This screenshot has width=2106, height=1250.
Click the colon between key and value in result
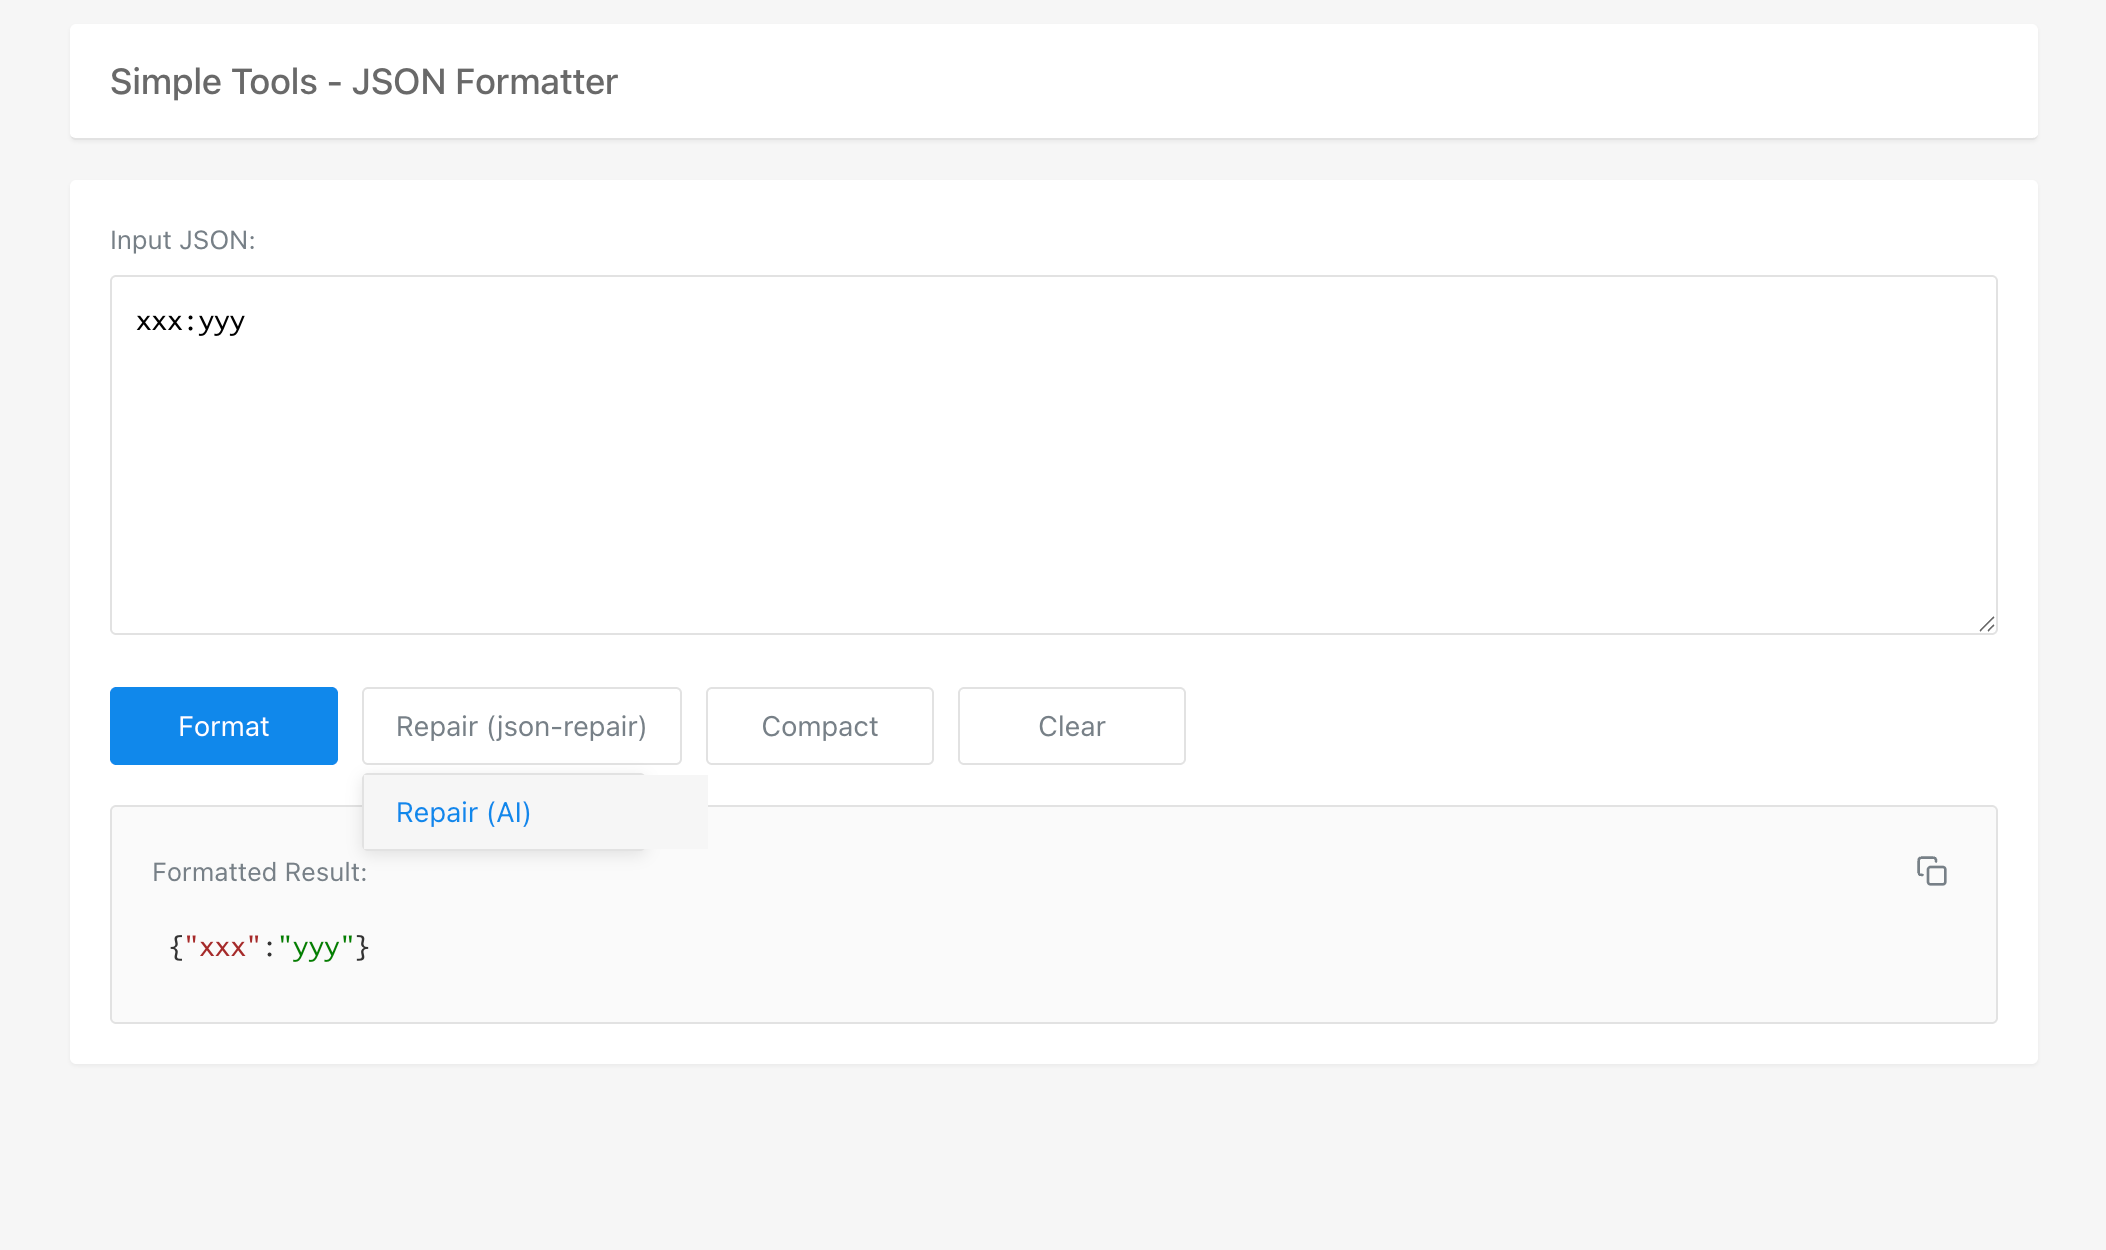pos(269,947)
